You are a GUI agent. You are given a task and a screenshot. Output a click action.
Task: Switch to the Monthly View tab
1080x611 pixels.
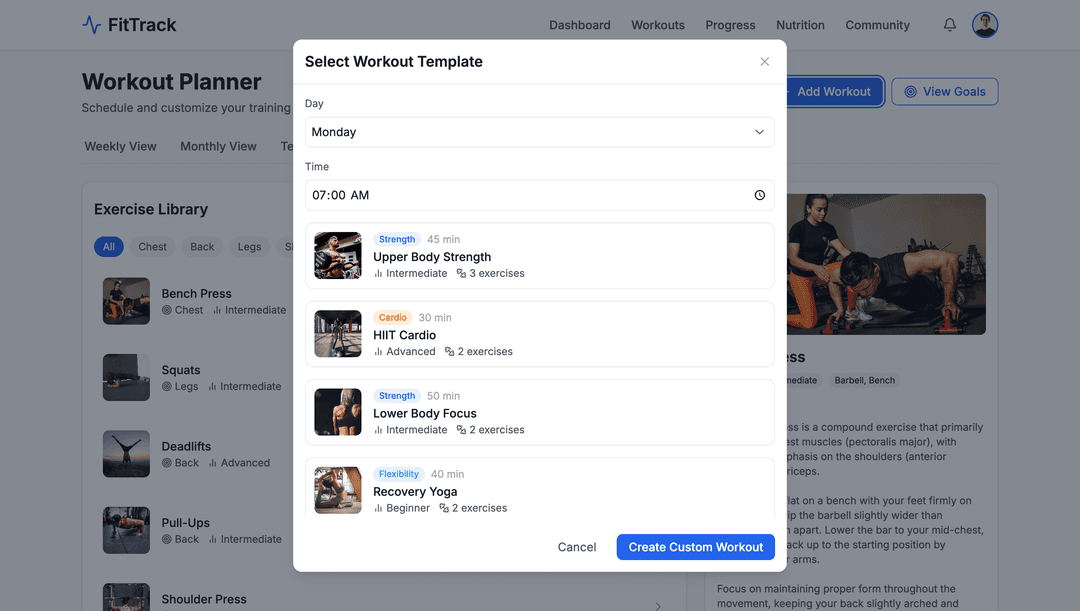[218, 147]
